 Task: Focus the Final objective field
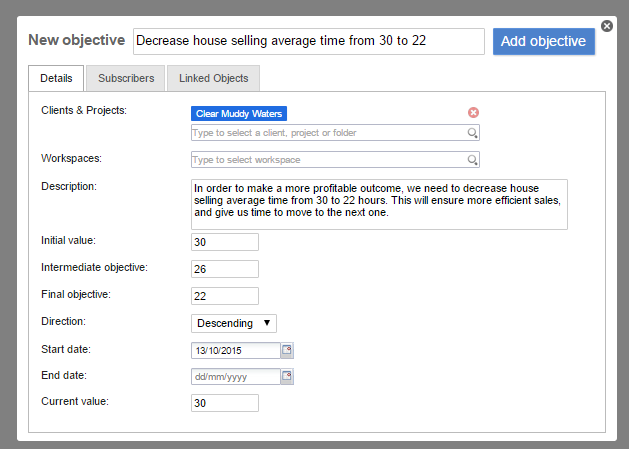[x=224, y=296]
